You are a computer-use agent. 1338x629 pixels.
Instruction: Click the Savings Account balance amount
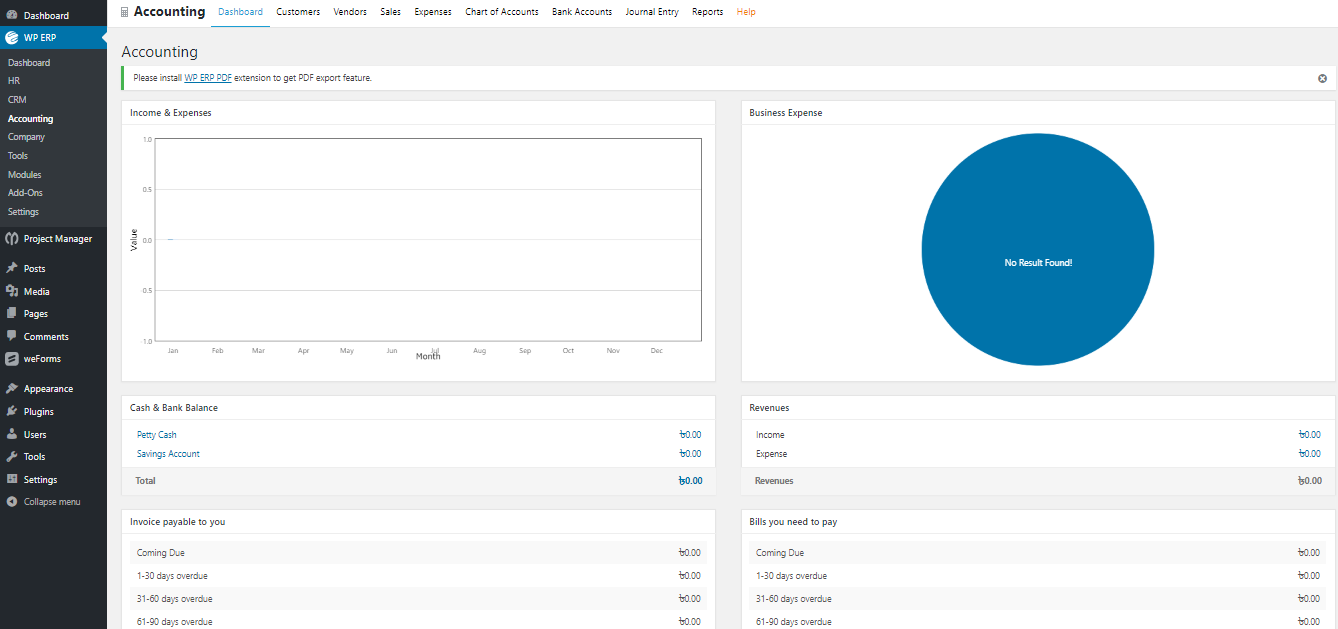pyautogui.click(x=691, y=454)
